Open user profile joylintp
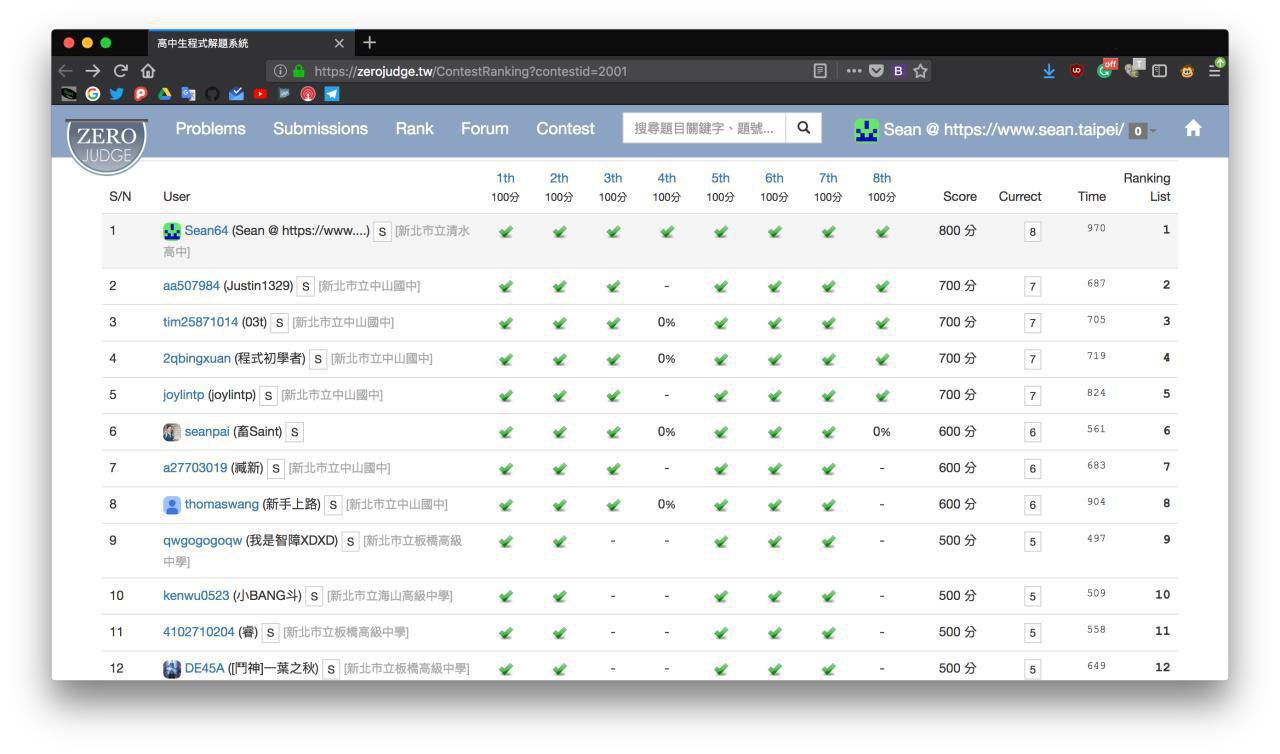This screenshot has height=754, width=1280. click(183, 394)
